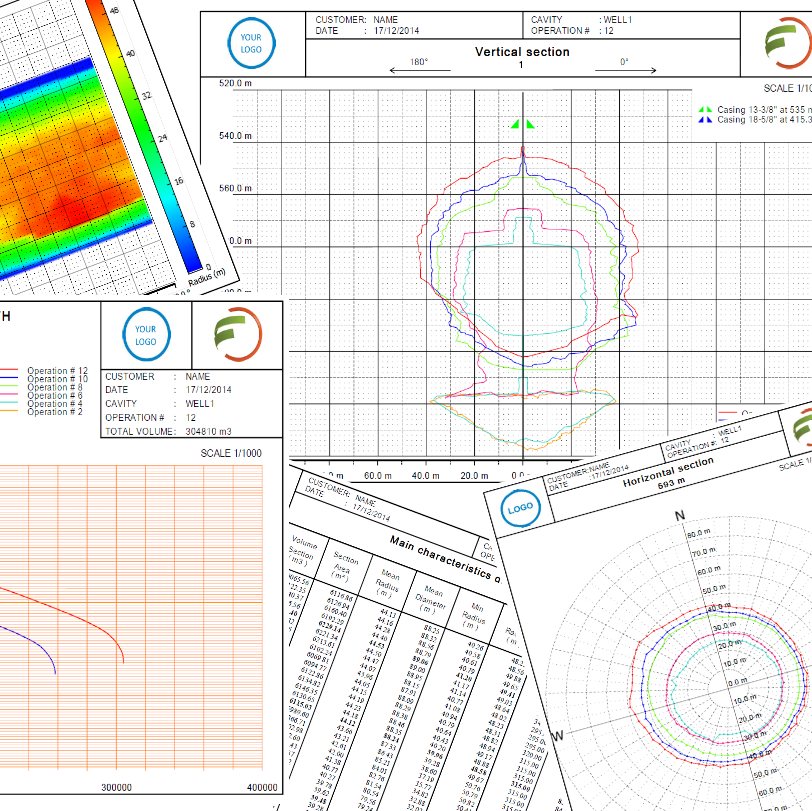Click the green-orange company logo beside Vertical section header
Image resolution: width=812 pixels, height=811 pixels.
click(x=788, y=43)
